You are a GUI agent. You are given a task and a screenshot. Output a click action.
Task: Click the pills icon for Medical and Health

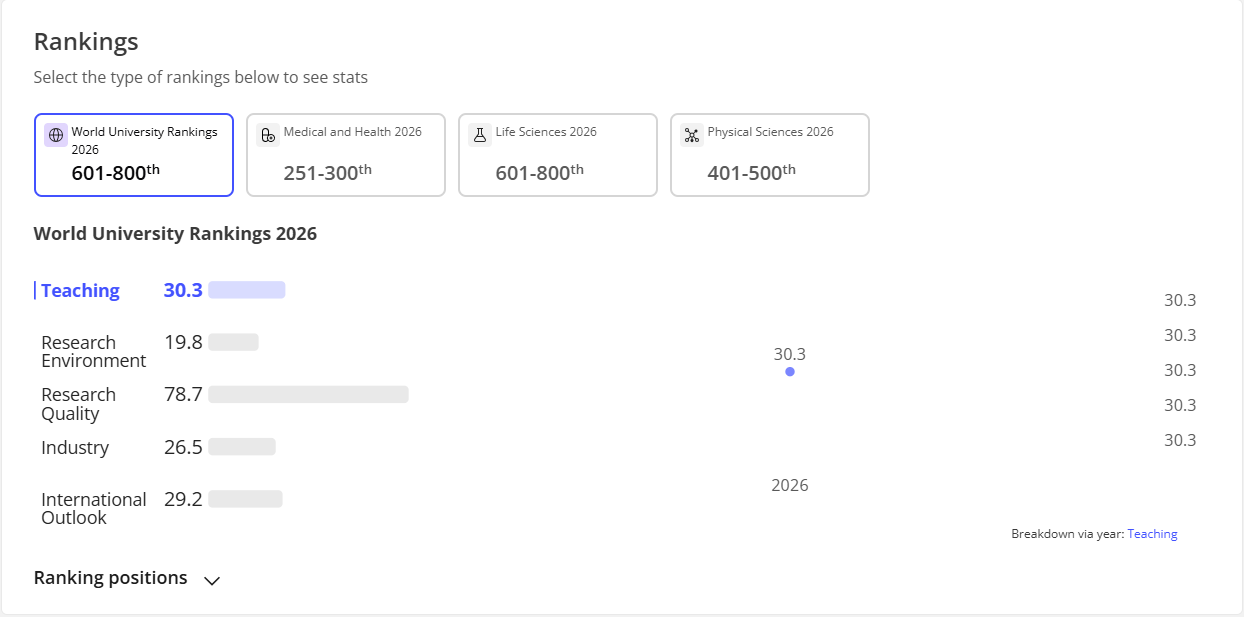(267, 135)
